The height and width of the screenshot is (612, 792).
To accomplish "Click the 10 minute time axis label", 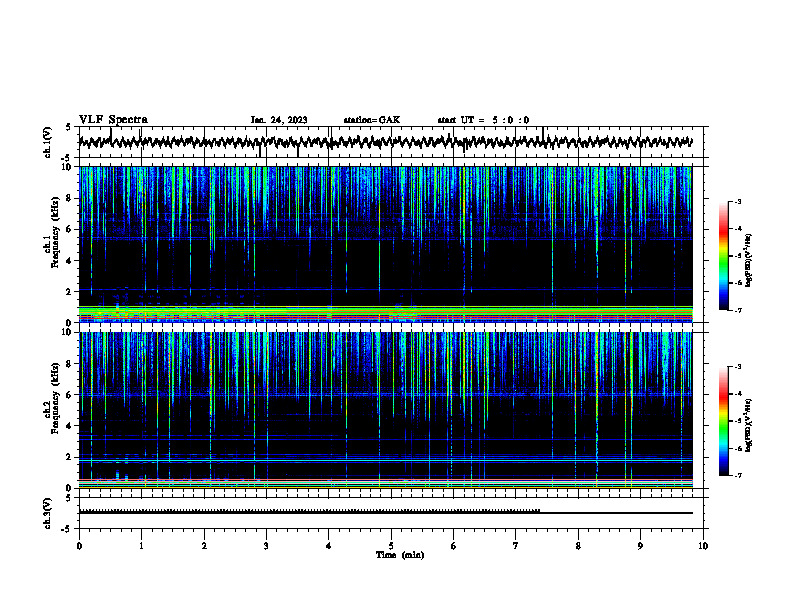I will (x=703, y=546).
